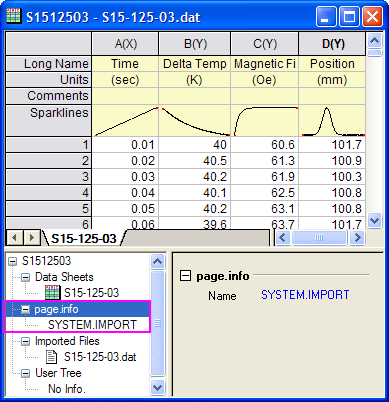
Task: Click tree panel scroll up arrow
Action: click(157, 262)
